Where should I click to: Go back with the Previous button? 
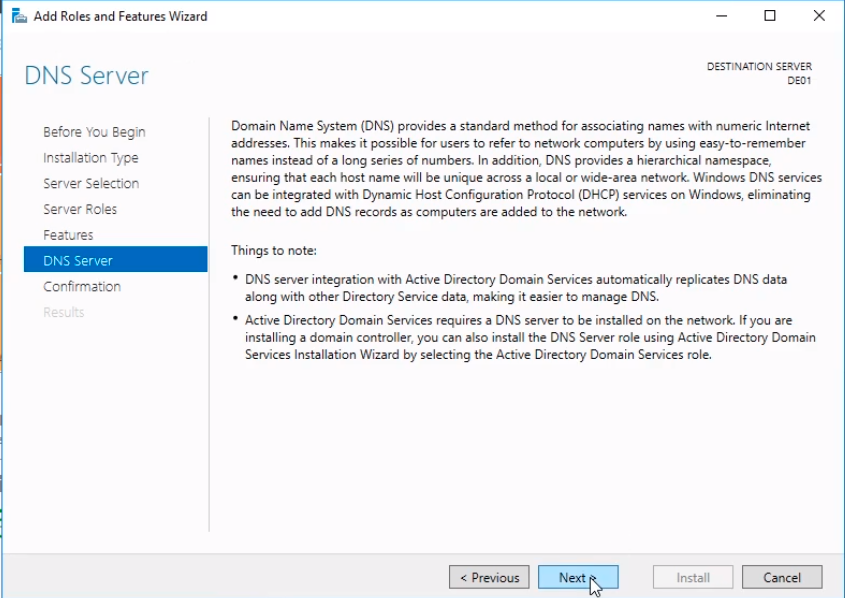pos(489,578)
